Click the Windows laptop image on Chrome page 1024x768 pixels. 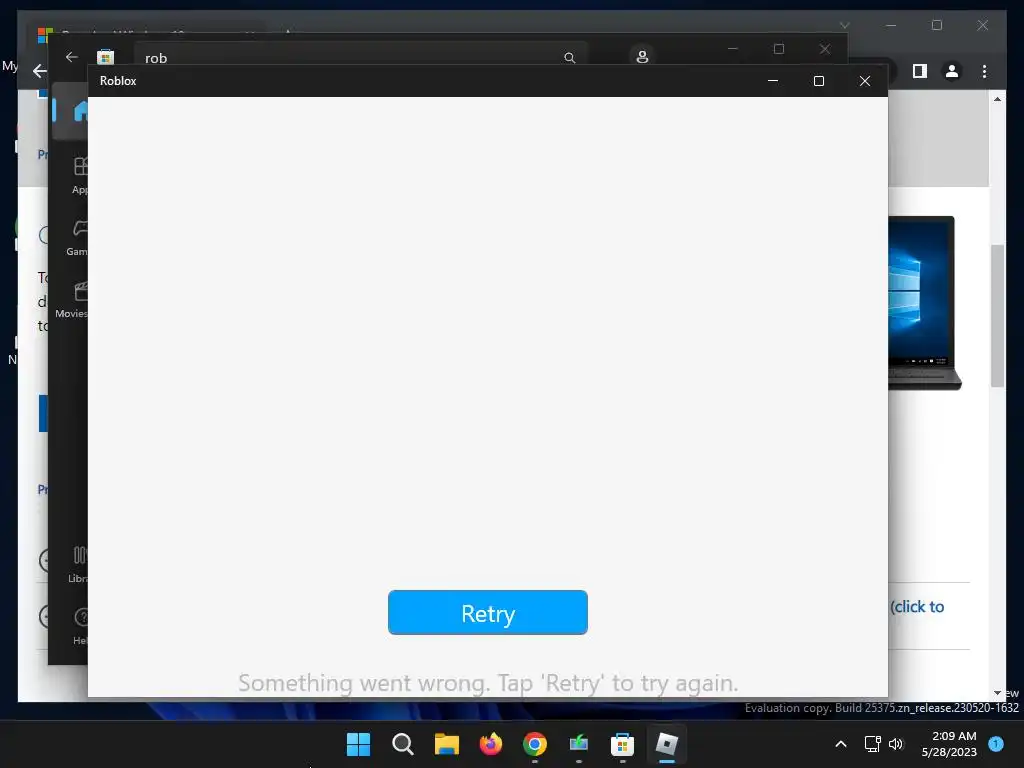923,302
